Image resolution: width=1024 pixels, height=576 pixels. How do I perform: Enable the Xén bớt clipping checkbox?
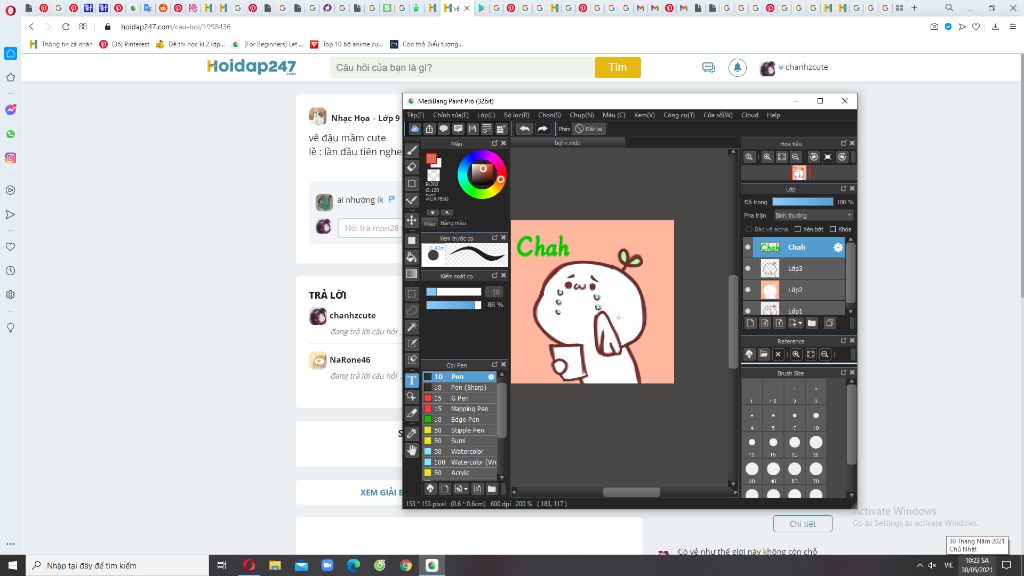tap(797, 229)
